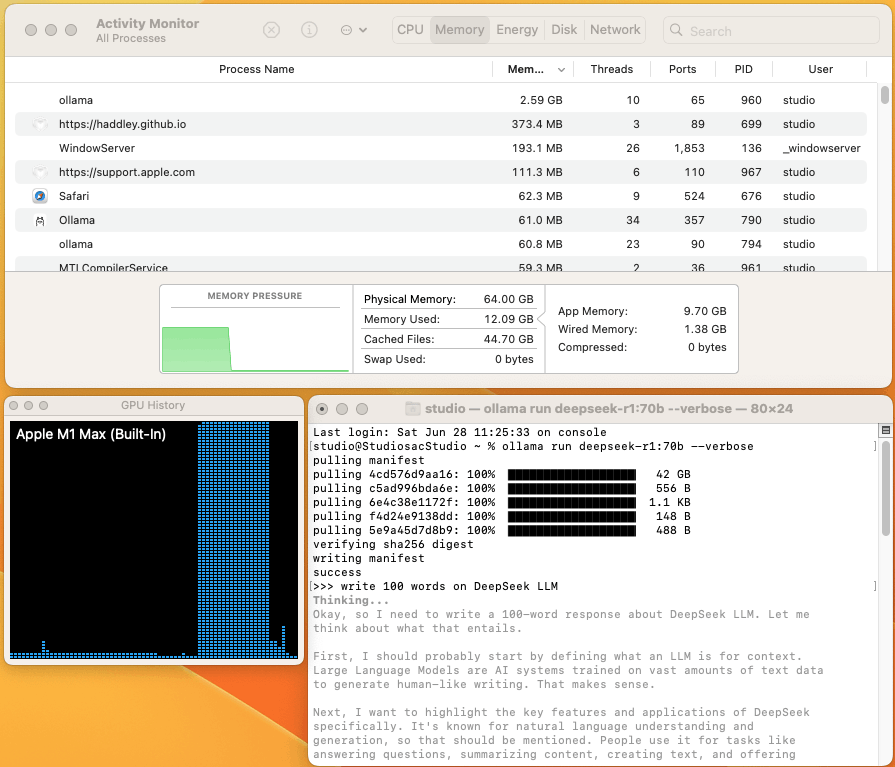This screenshot has height=767, width=895.
Task: Click the shield icon beside https://support.apple.com
Action: point(40,172)
